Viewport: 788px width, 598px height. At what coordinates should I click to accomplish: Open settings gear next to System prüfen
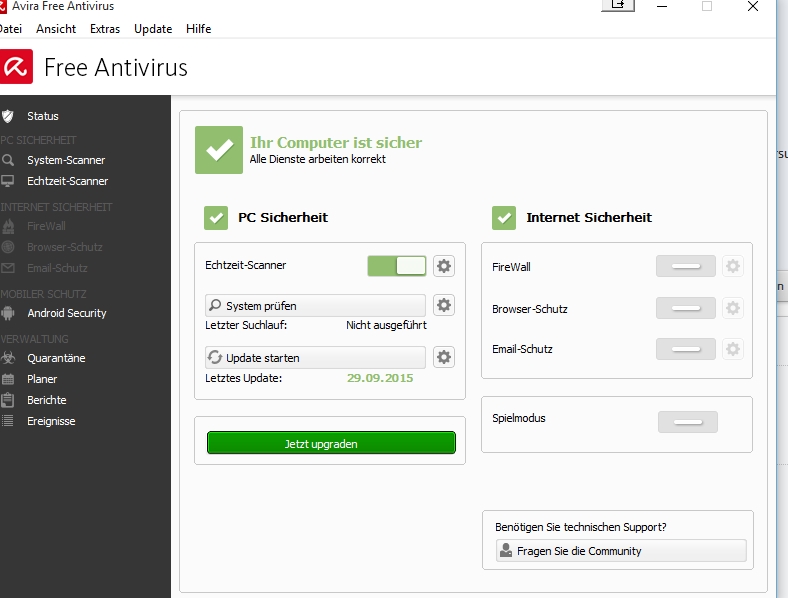444,305
